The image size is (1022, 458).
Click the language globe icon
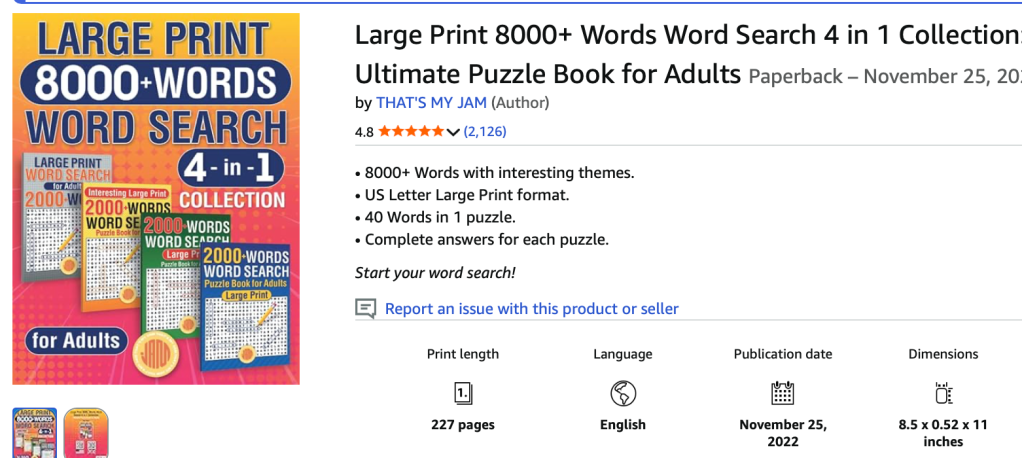coord(623,392)
